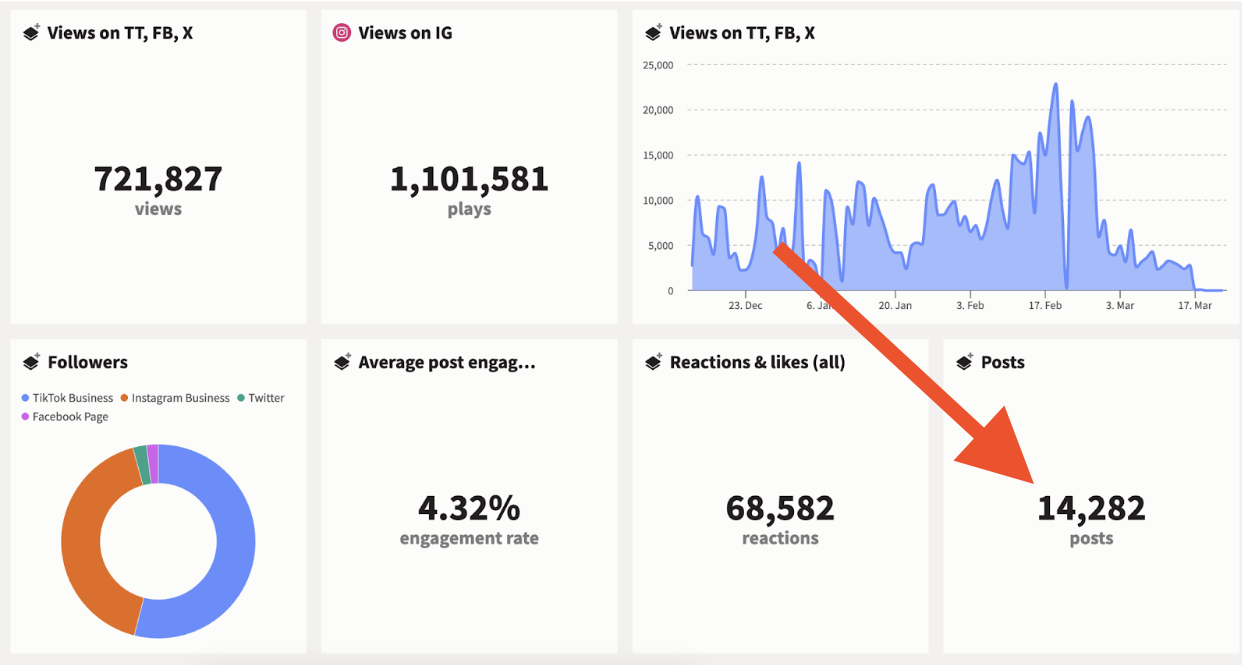Click the 5,000 y-axis label
1242x668 pixels.
click(660, 246)
